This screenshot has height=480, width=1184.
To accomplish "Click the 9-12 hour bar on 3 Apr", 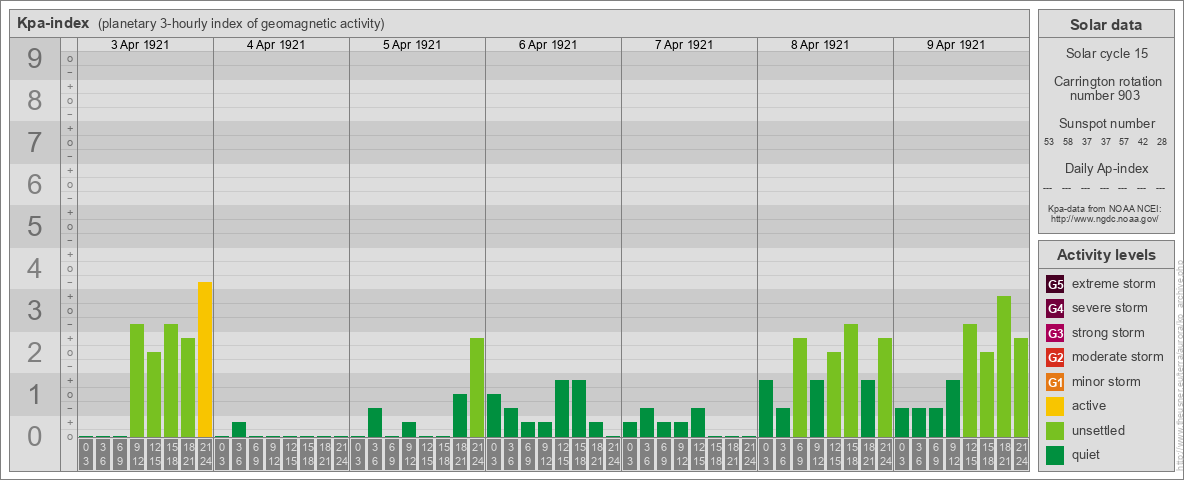I will point(137,380).
